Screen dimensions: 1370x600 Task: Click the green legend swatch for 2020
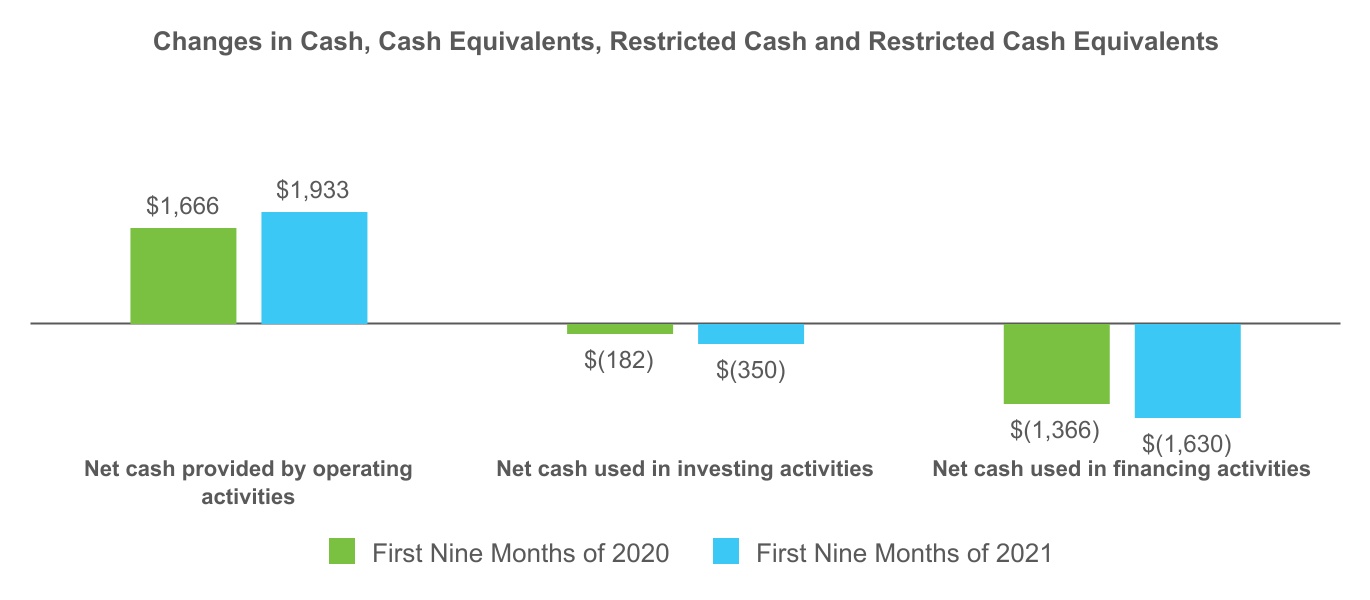click(342, 551)
